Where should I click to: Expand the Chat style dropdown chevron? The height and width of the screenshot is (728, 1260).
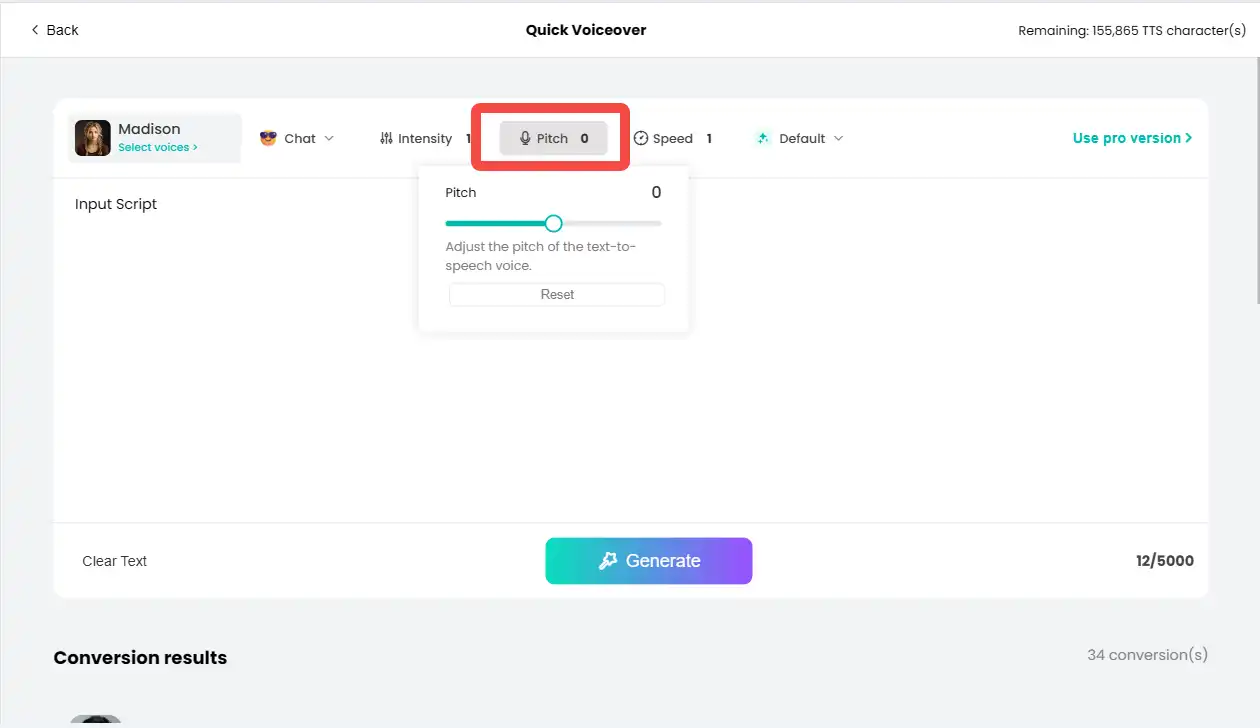click(x=329, y=139)
